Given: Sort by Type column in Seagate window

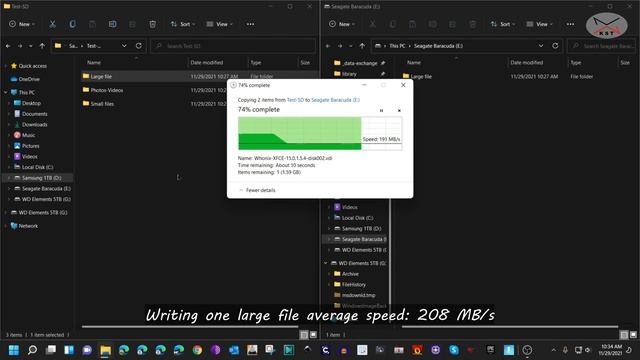Looking at the screenshot, I should point(576,62).
